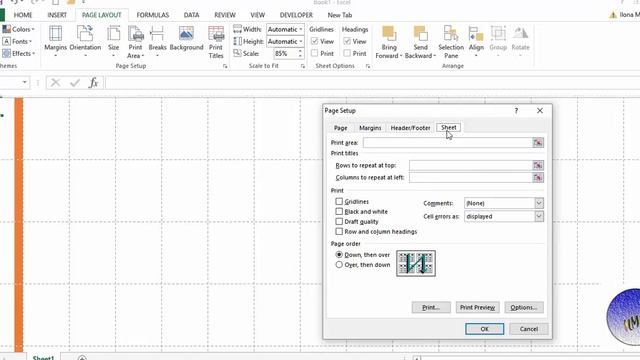Click the Print Preview button
This screenshot has width=640, height=360.
point(477,307)
